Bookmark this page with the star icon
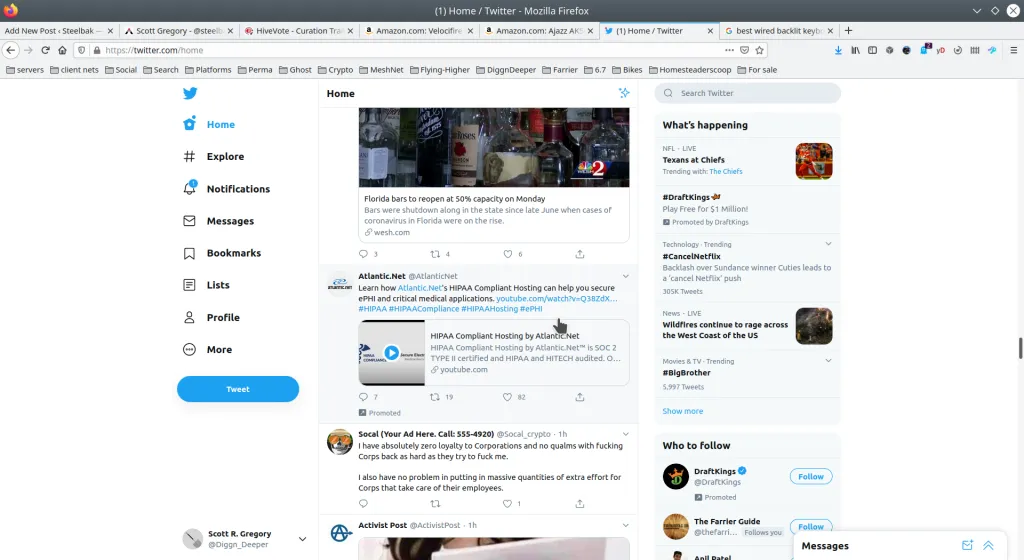This screenshot has width=1024, height=560. 760,50
